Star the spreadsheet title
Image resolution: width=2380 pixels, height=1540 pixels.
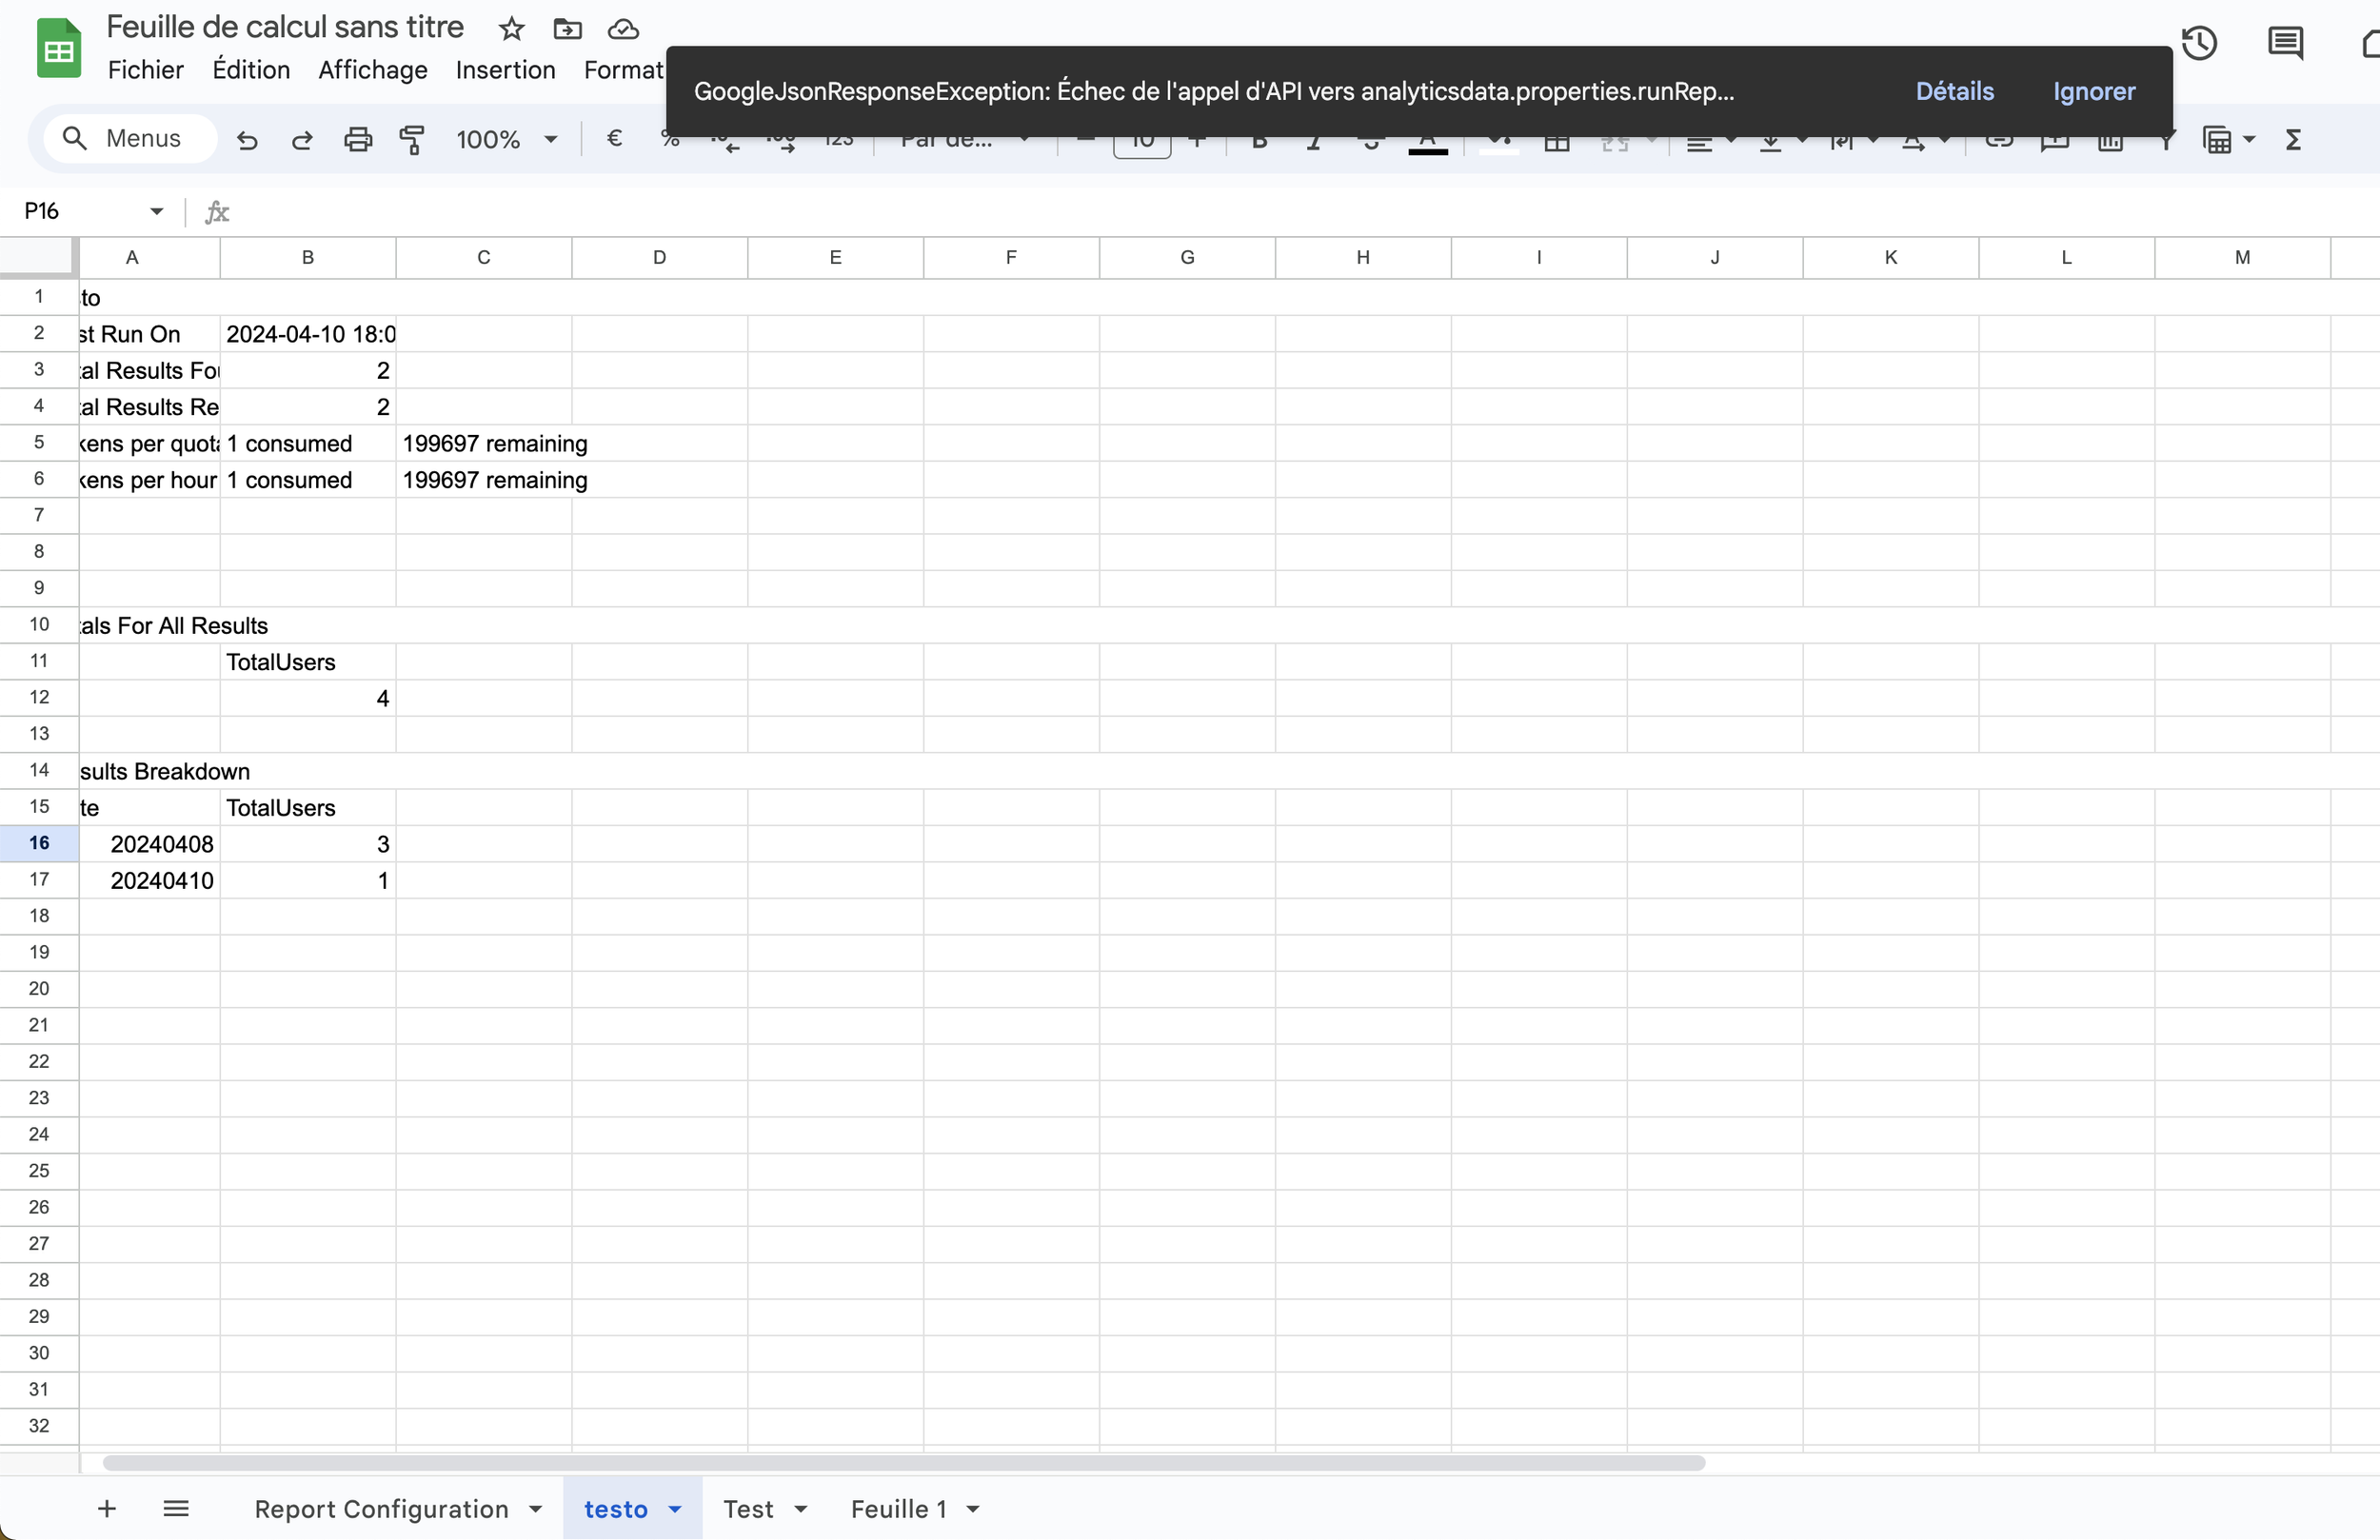point(511,29)
